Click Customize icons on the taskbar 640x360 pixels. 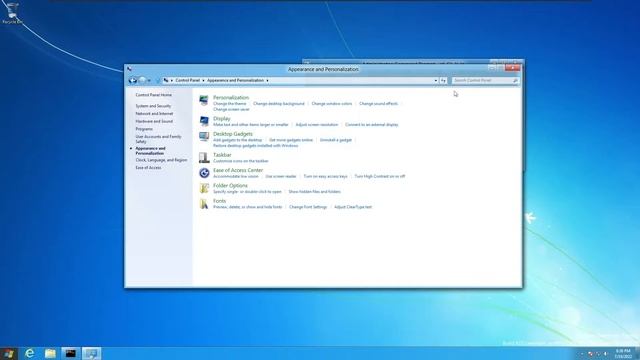click(241, 161)
